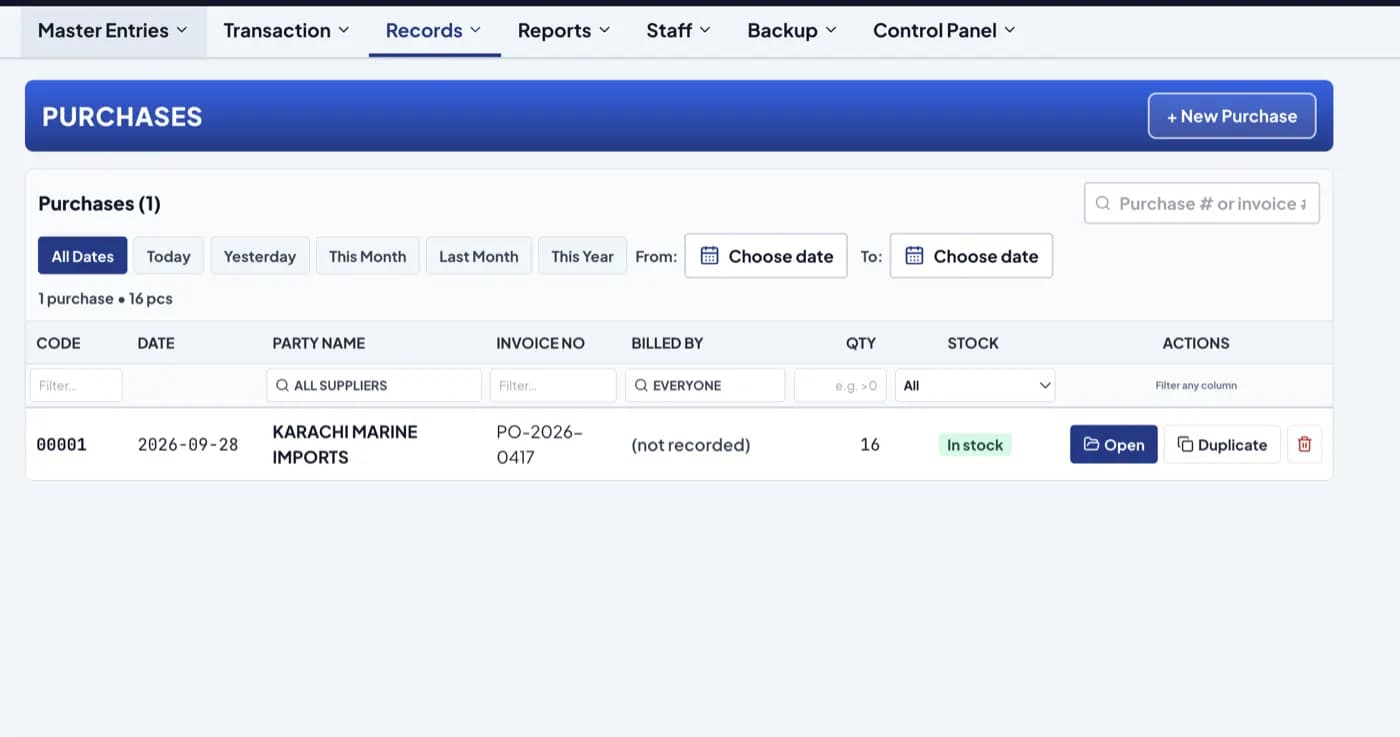Screen dimensions: 1400x737
Task: Open the Master Entries menu
Action: click(x=113, y=30)
